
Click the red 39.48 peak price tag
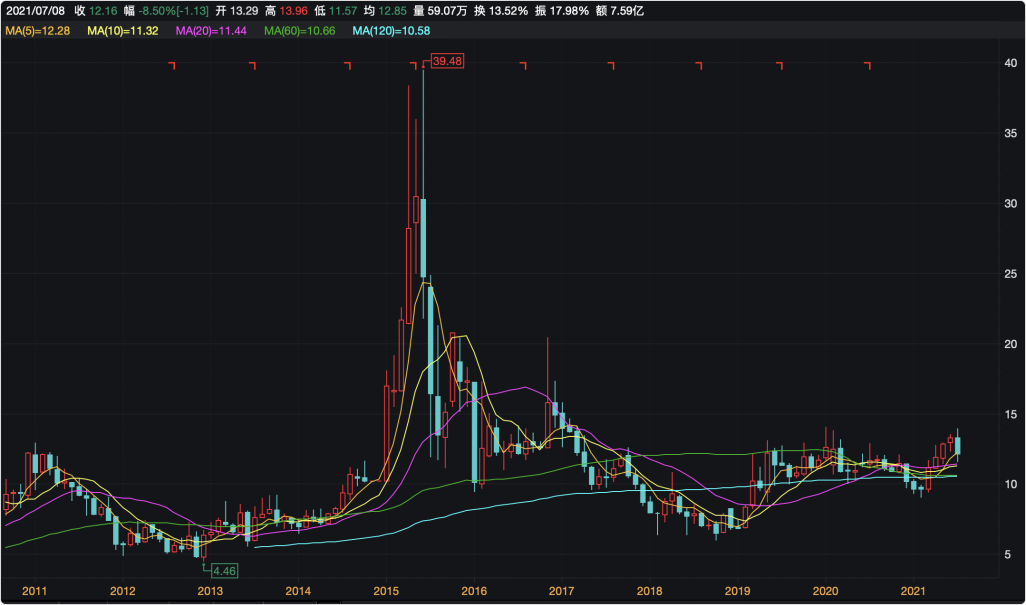click(x=447, y=61)
